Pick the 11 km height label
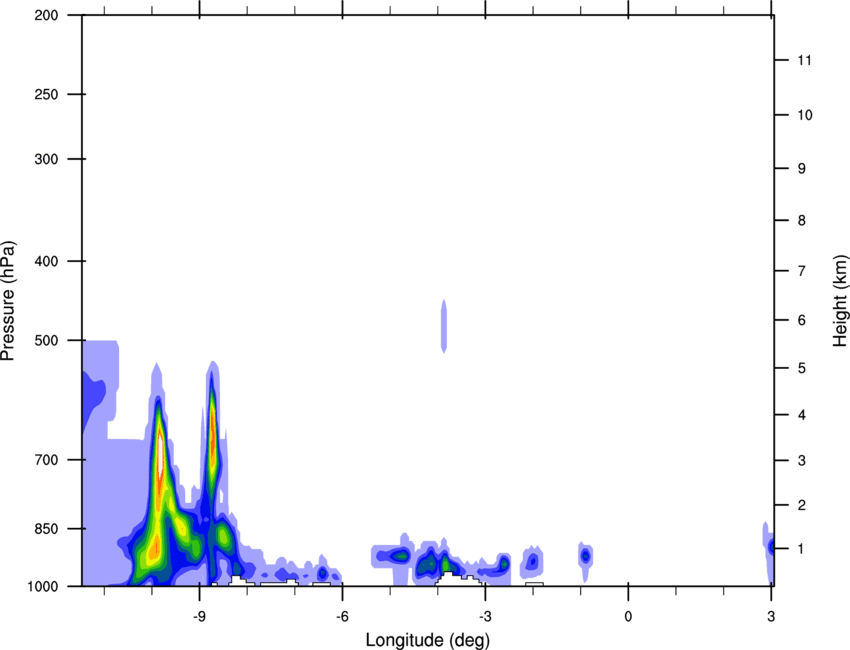This screenshot has height=650, width=850. point(804,60)
